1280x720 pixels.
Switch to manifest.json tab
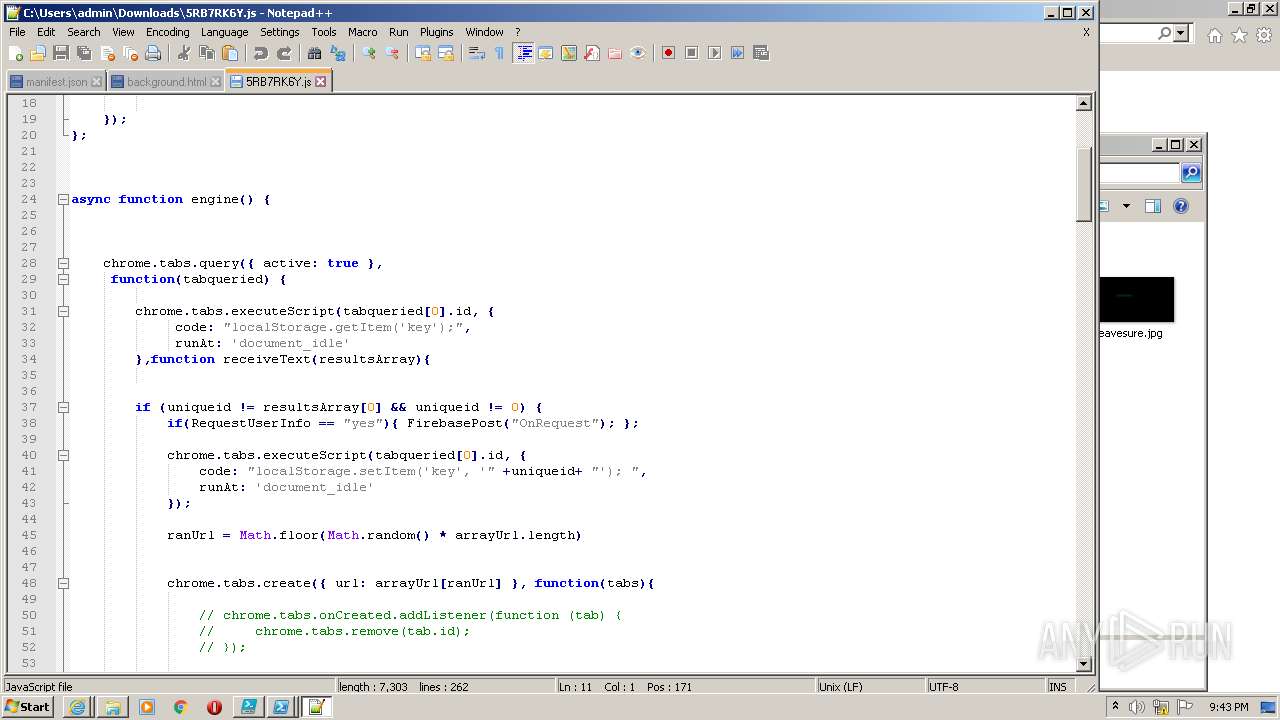tap(56, 82)
